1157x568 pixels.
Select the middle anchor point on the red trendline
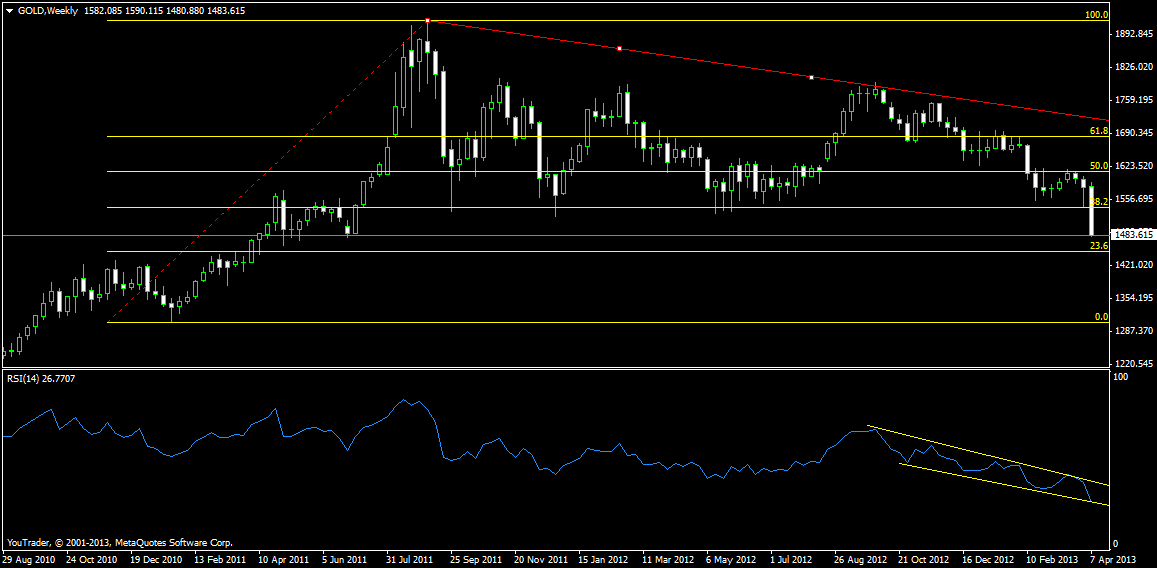coord(619,48)
